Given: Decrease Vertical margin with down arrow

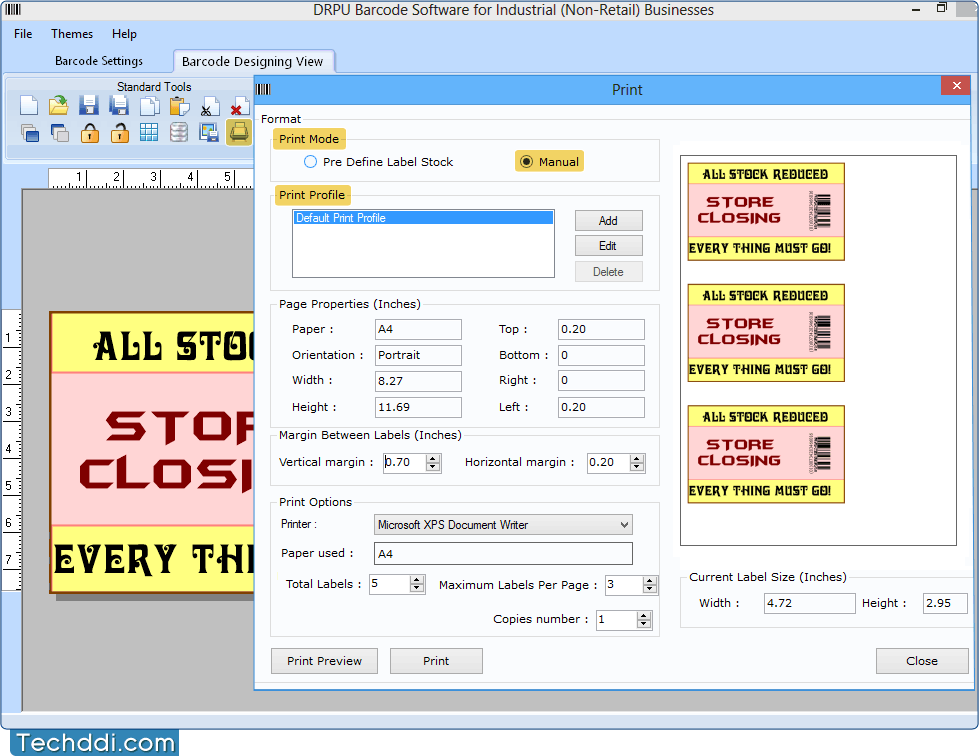Looking at the screenshot, I should click(x=433, y=467).
